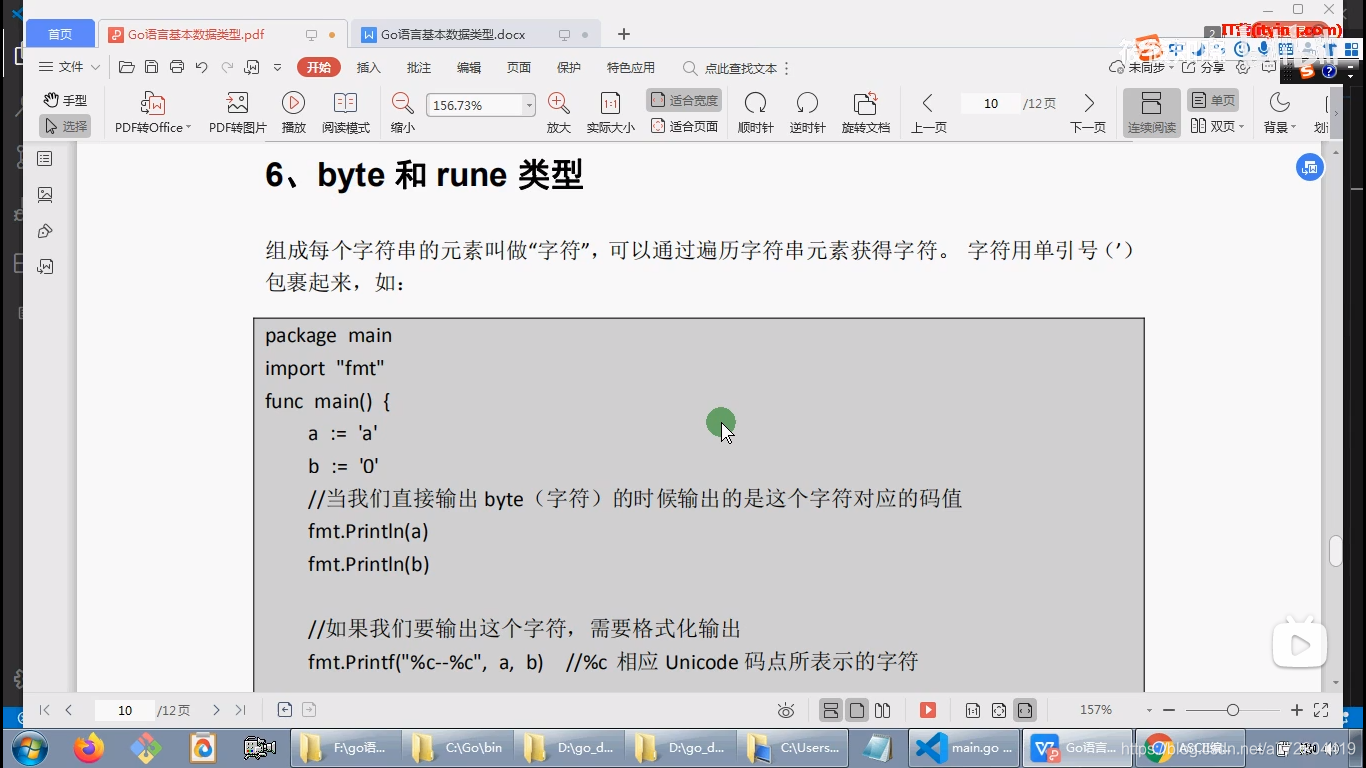The width and height of the screenshot is (1366, 768).
Task: Toggle eye protection mode icon in status bar
Action: click(786, 710)
